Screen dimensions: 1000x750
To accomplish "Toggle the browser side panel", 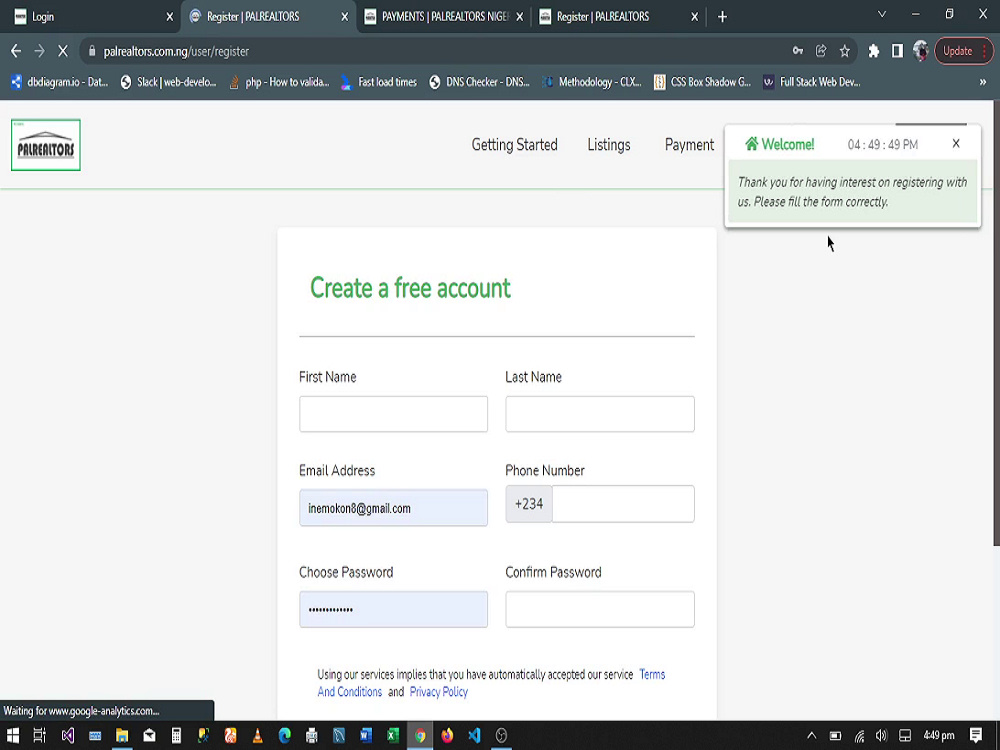I will pyautogui.click(x=897, y=51).
